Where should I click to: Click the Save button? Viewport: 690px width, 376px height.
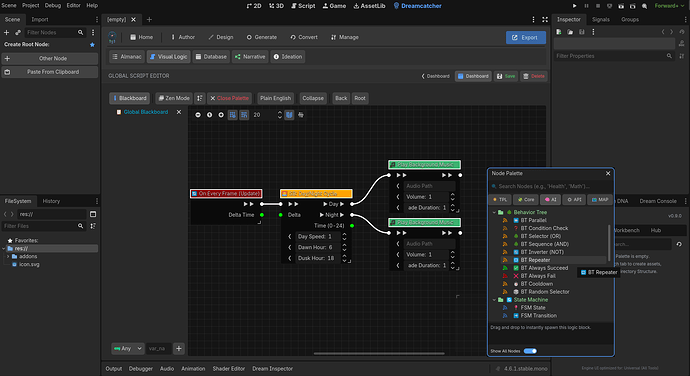pos(506,76)
